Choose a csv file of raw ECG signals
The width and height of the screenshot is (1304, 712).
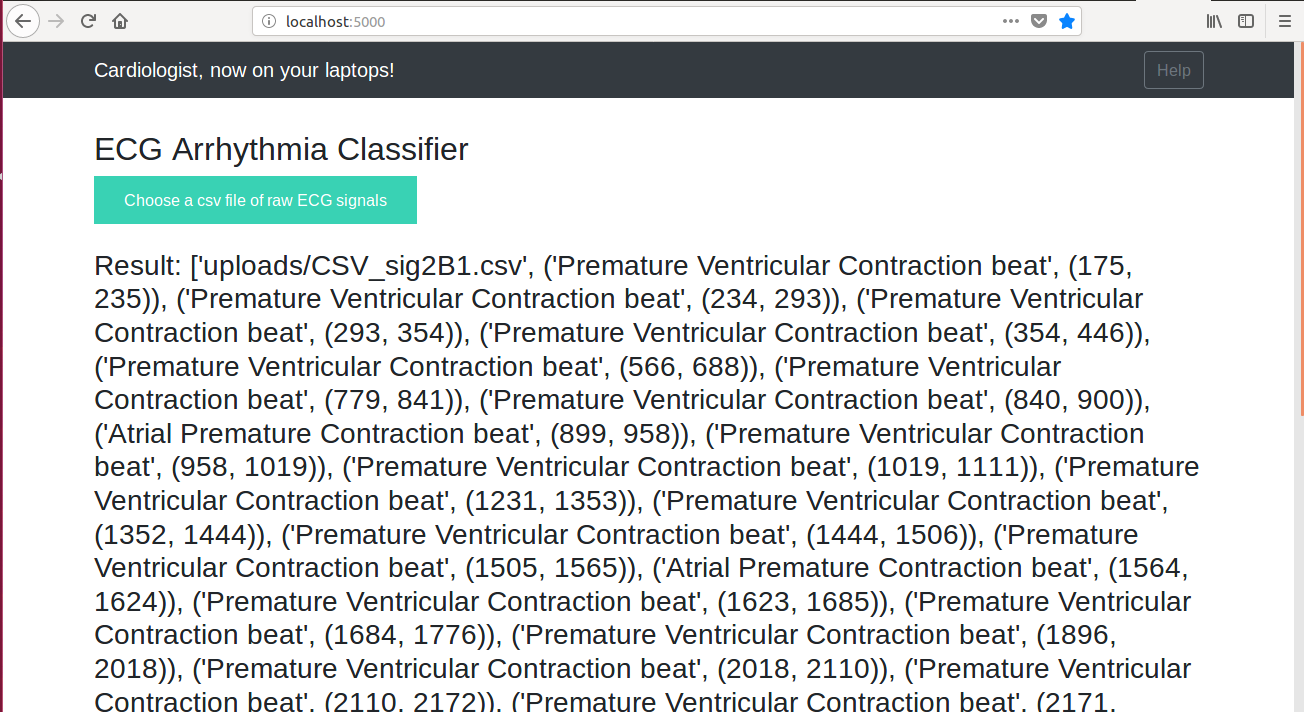[255, 200]
